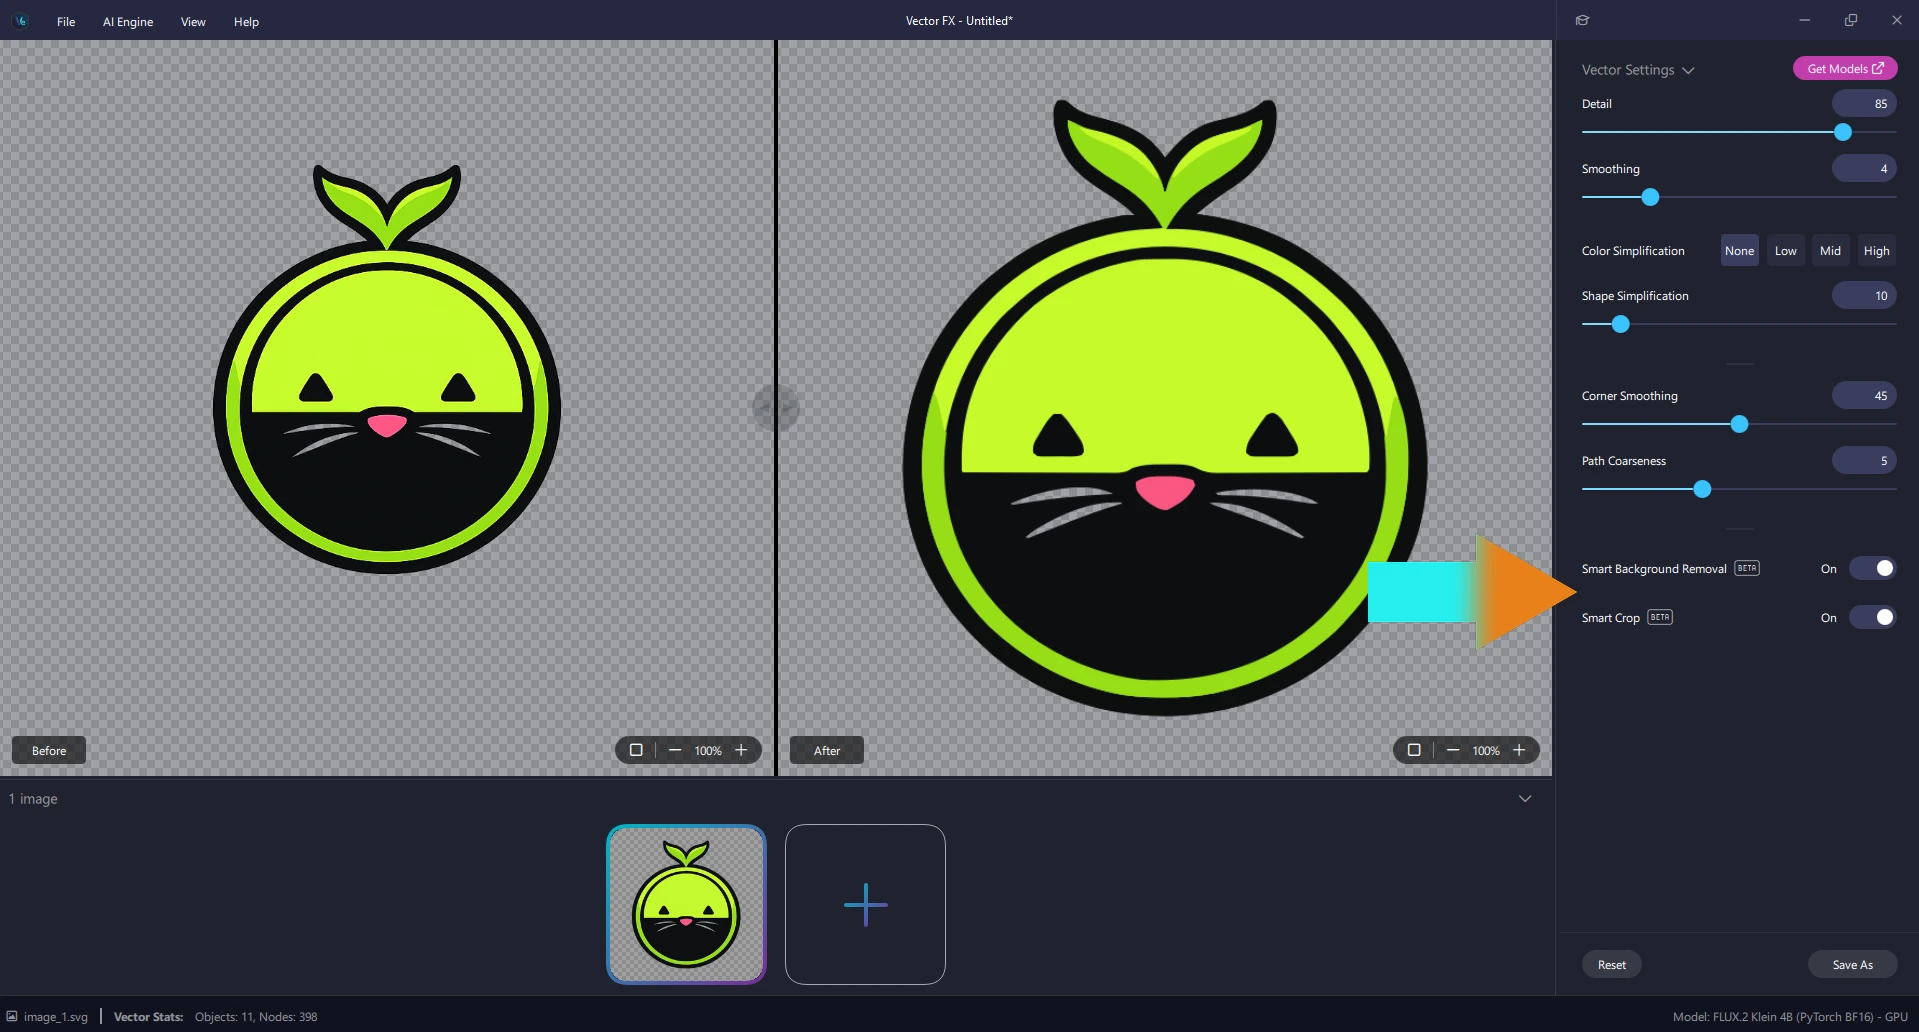Click the Get Models button
This screenshot has width=1919, height=1032.
pos(1845,68)
